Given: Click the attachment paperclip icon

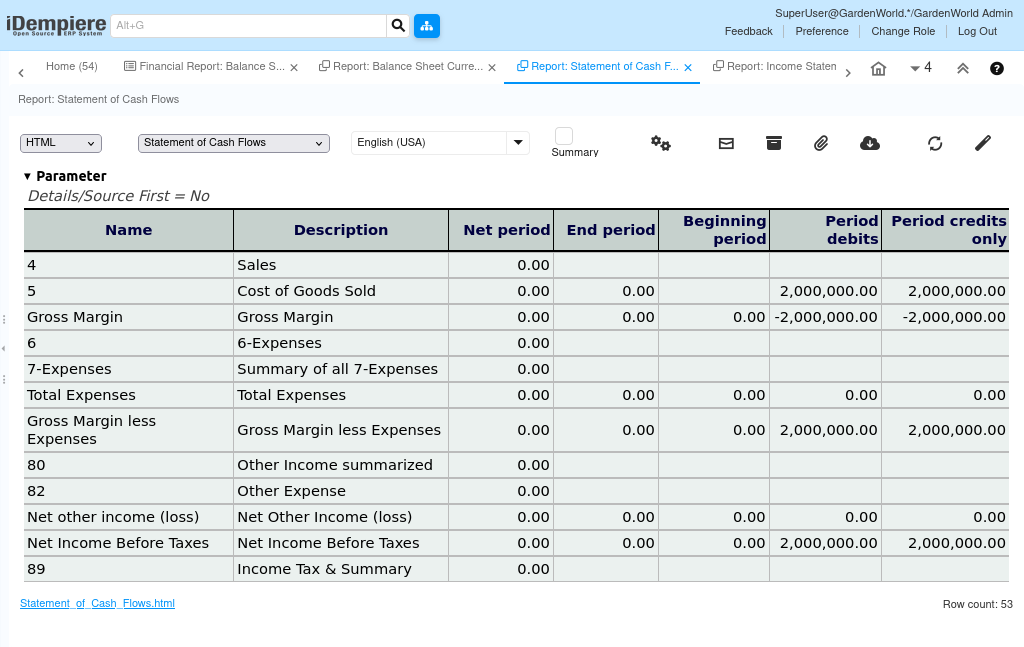Looking at the screenshot, I should [821, 143].
